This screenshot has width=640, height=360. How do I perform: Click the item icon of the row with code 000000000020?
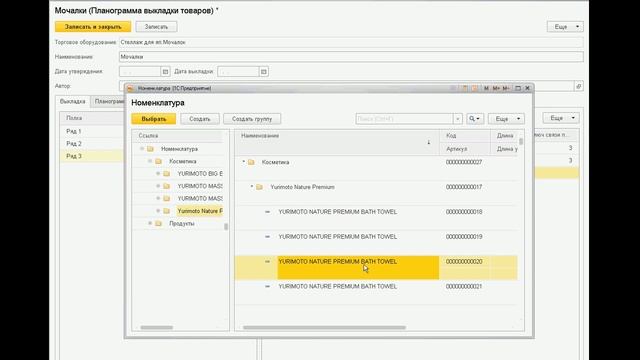[x=267, y=262]
